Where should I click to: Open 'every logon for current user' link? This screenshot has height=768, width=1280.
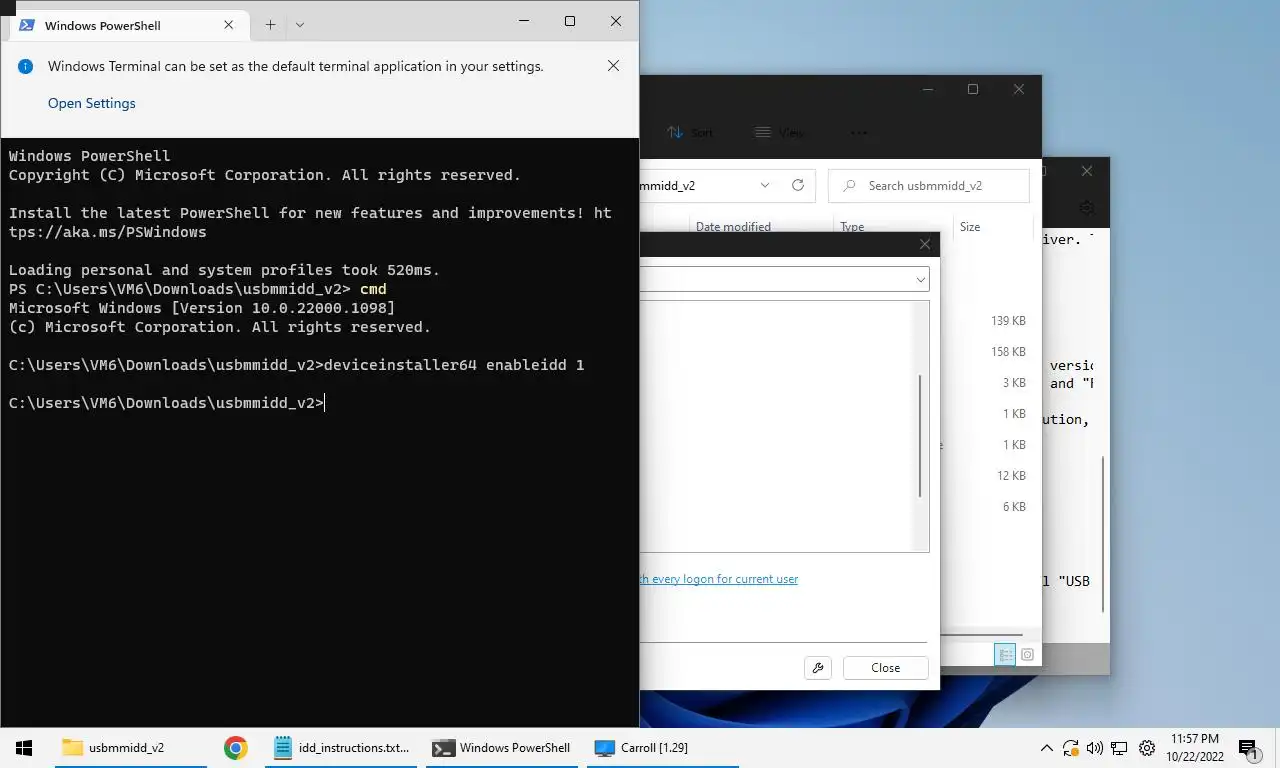(x=719, y=579)
